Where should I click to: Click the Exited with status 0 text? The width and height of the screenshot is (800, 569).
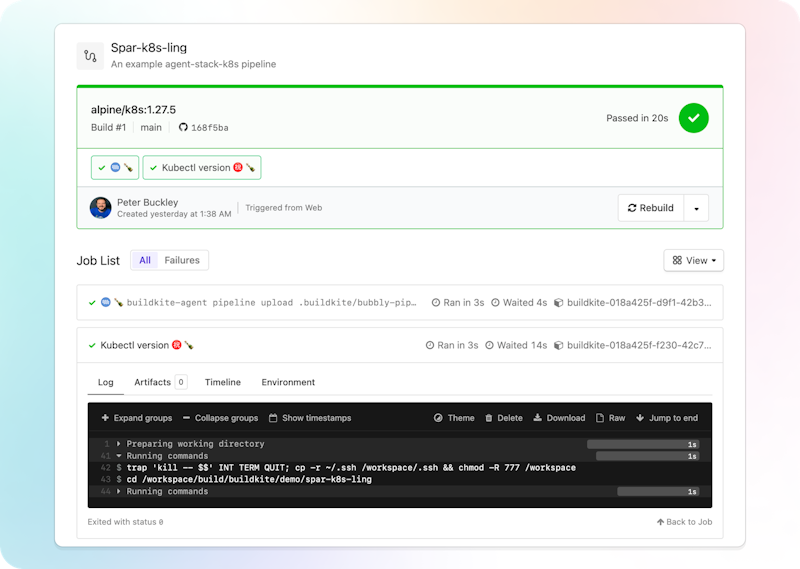pyautogui.click(x=126, y=522)
